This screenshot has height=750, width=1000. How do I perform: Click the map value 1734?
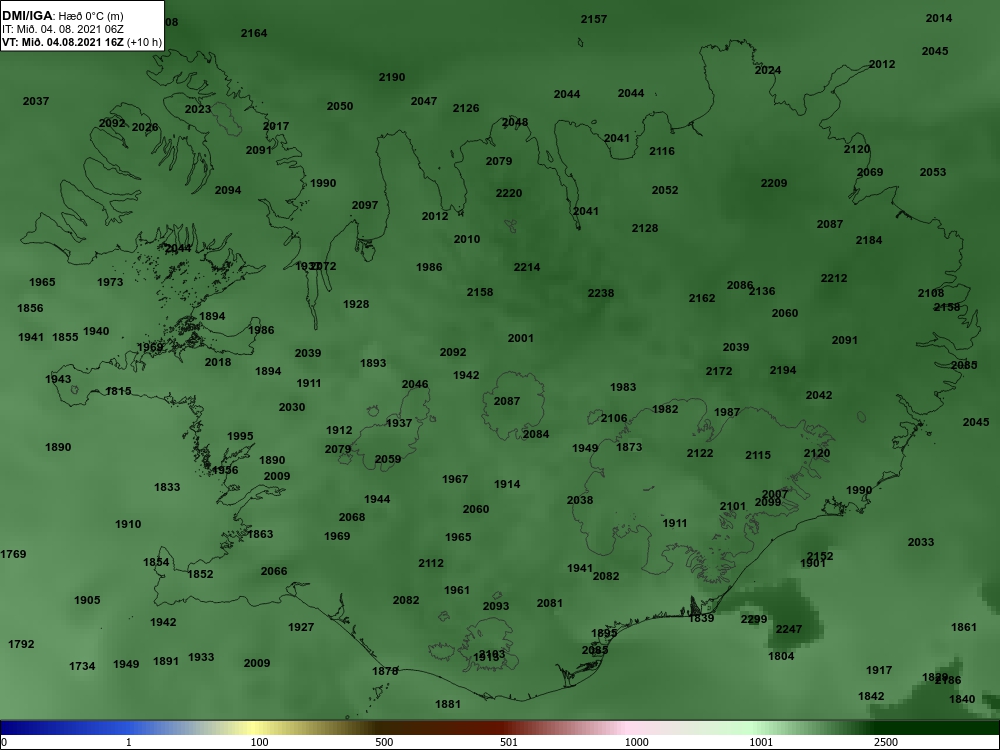tap(82, 666)
